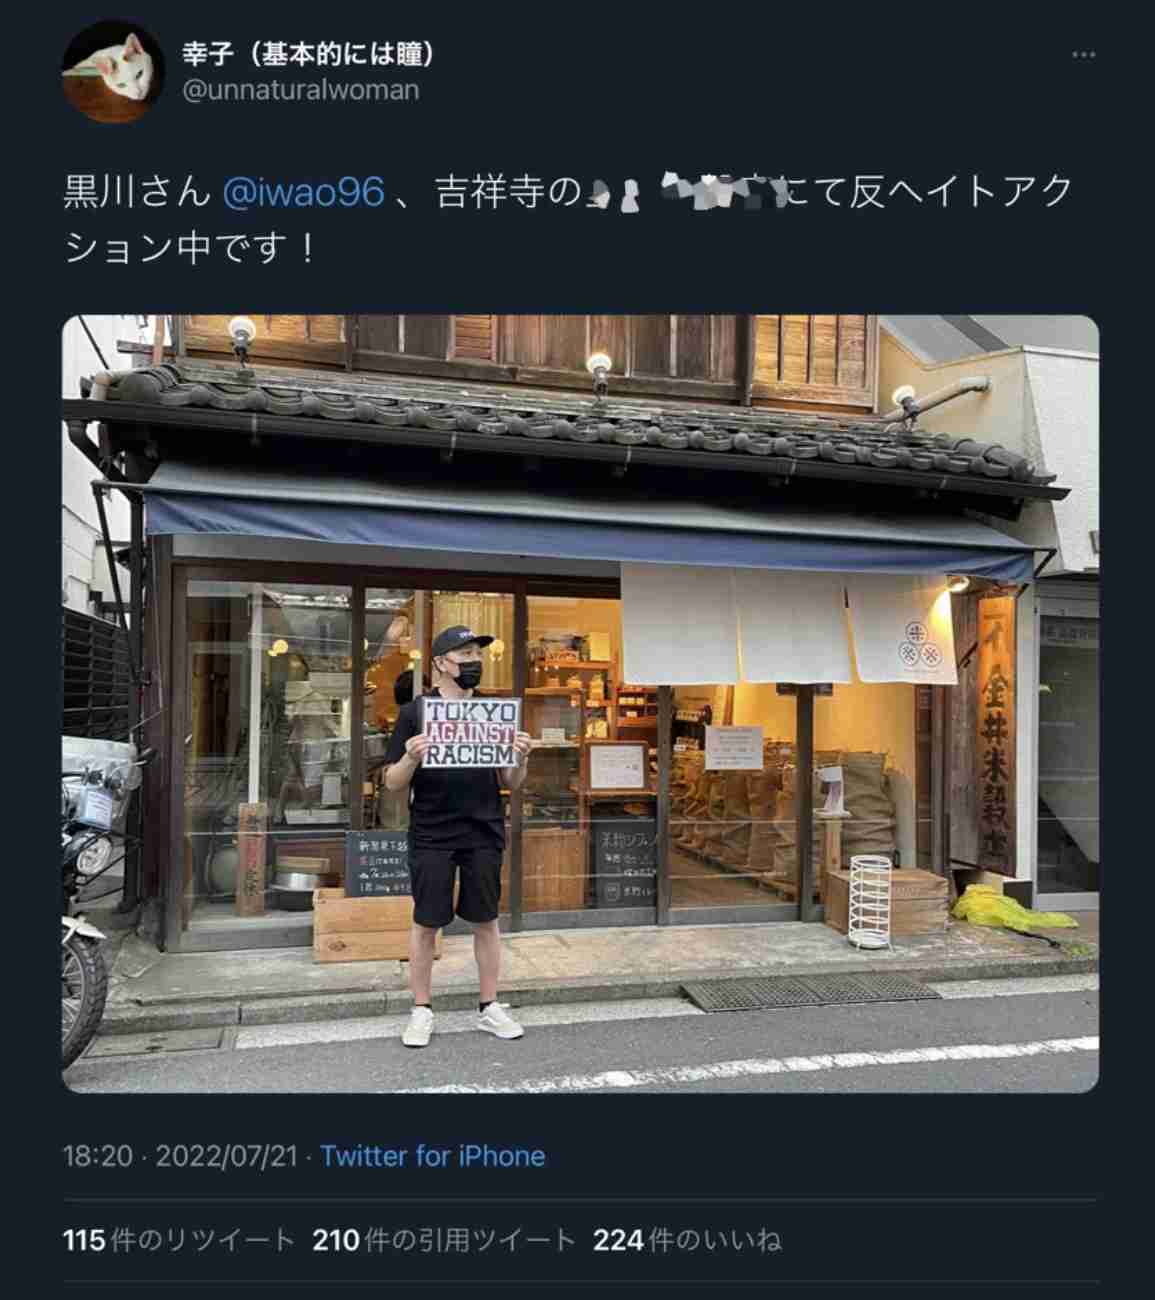View the 224件のいいね list
This screenshot has height=1300, width=1155.
(x=687, y=1240)
